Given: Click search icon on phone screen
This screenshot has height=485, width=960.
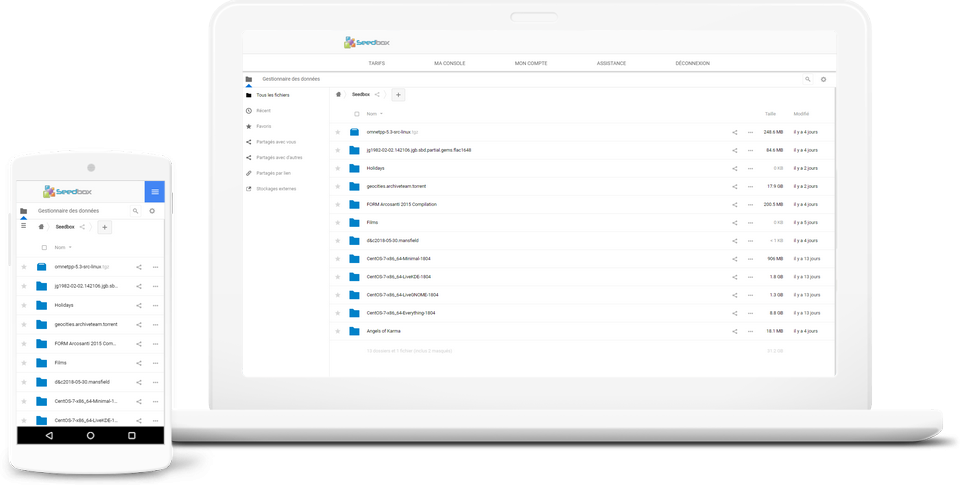Looking at the screenshot, I should [x=135, y=211].
